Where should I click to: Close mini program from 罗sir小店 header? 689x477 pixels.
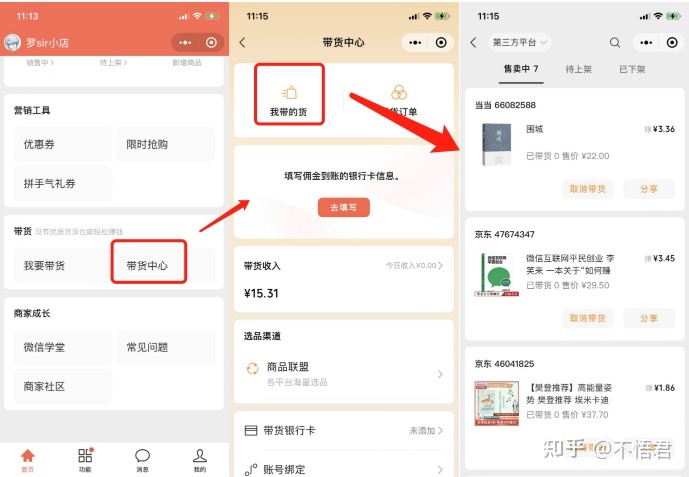pyautogui.click(x=211, y=43)
